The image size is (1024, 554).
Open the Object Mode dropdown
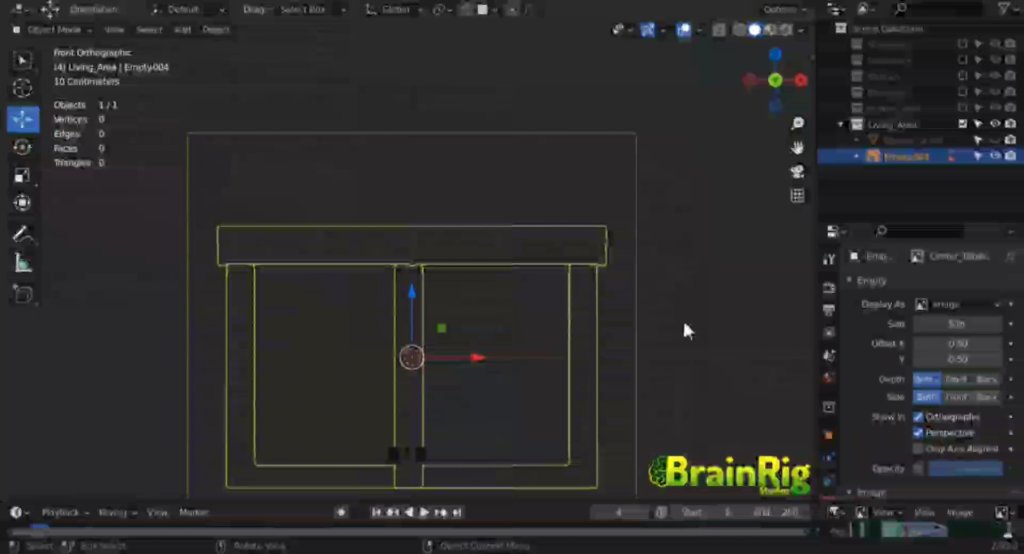[x=52, y=29]
